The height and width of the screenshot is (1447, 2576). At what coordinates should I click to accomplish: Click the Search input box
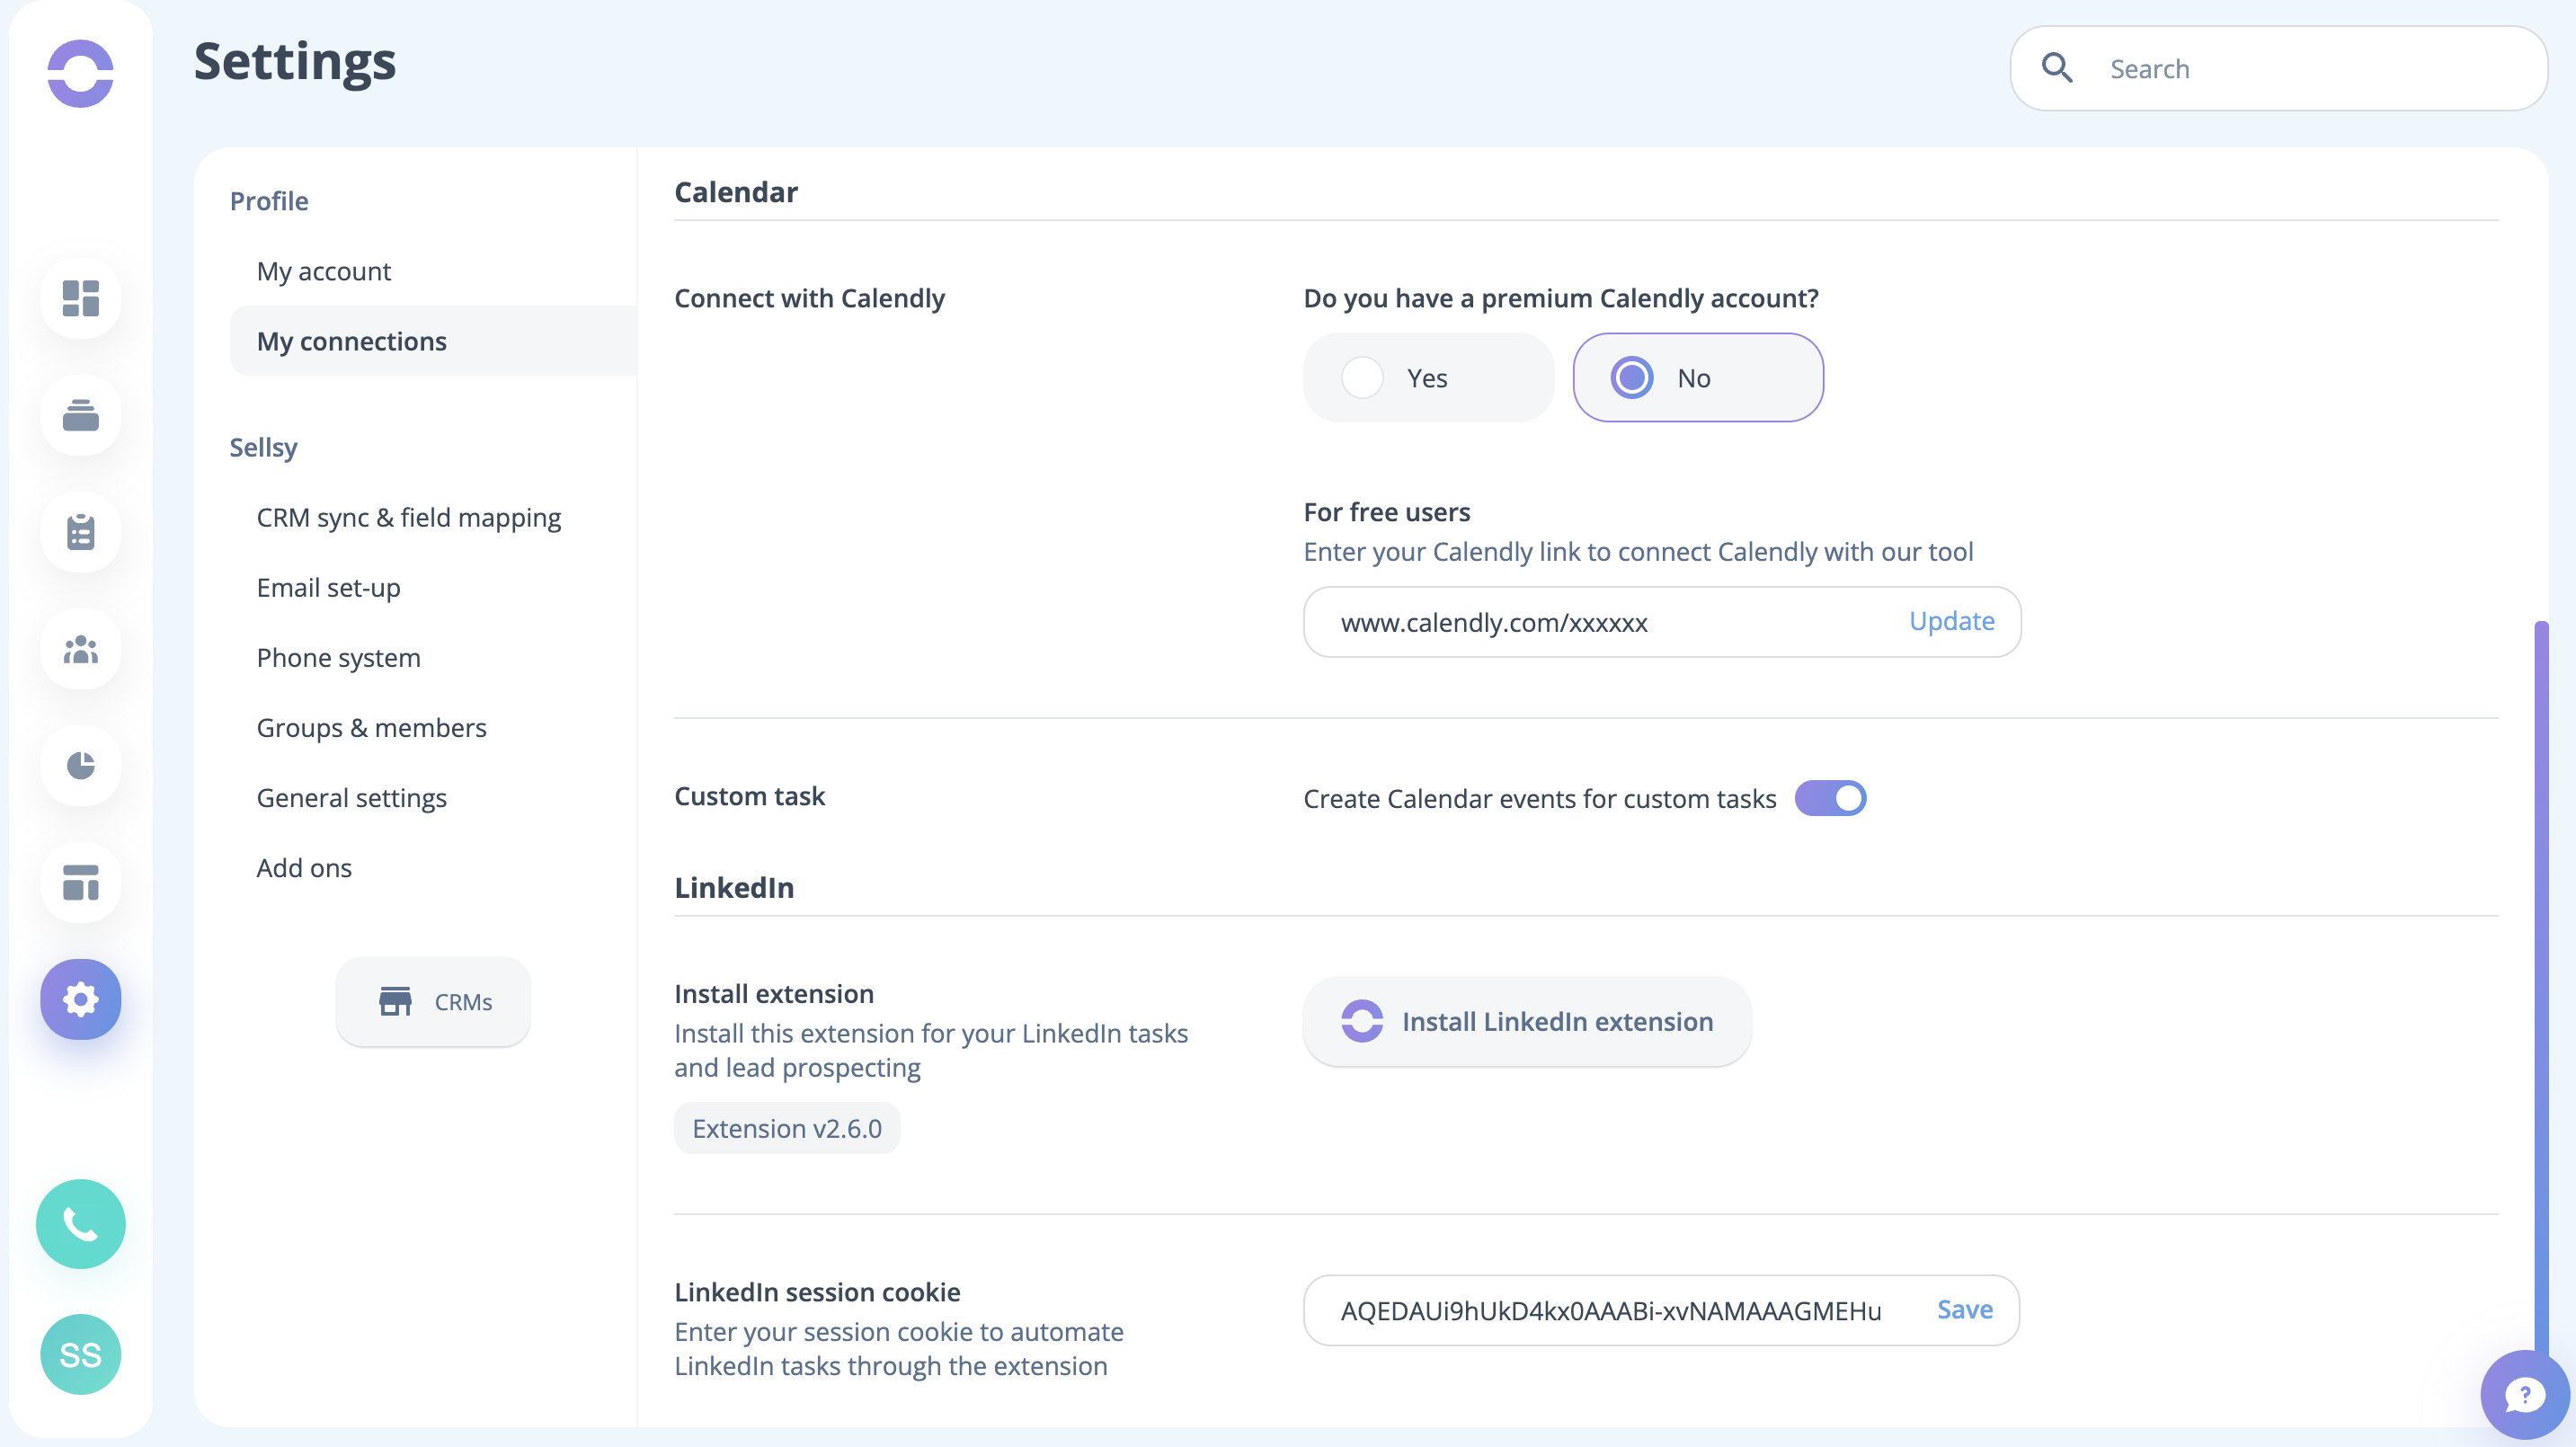click(2279, 68)
